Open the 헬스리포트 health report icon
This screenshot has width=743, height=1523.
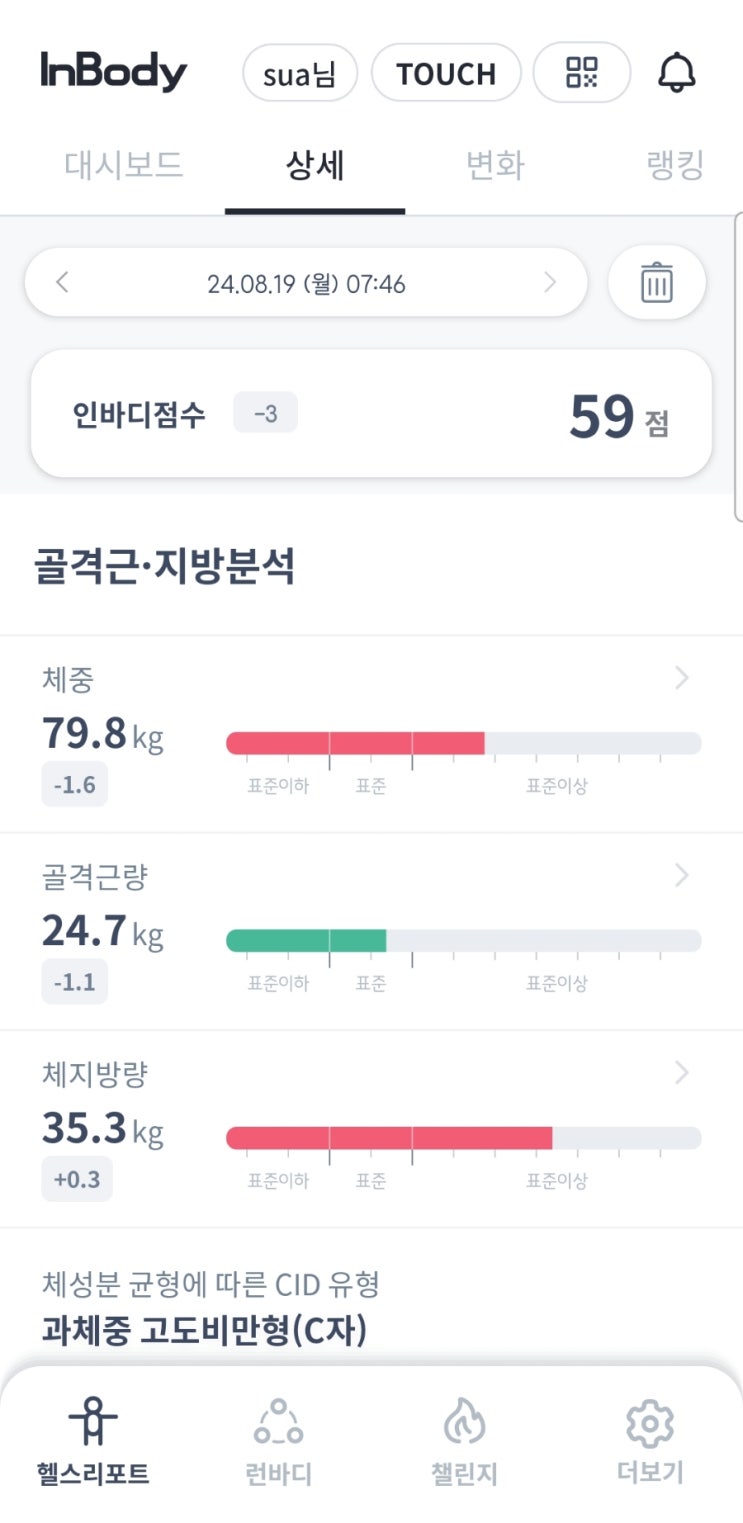[x=93, y=1420]
